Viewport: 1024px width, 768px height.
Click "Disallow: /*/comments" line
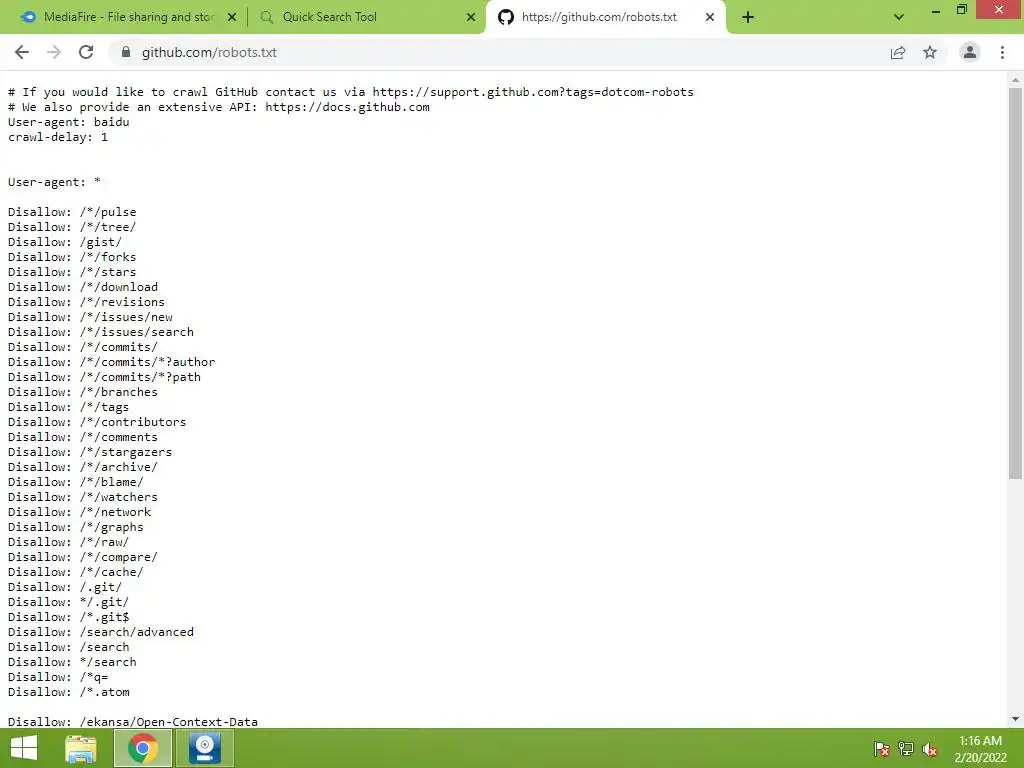[x=83, y=438]
